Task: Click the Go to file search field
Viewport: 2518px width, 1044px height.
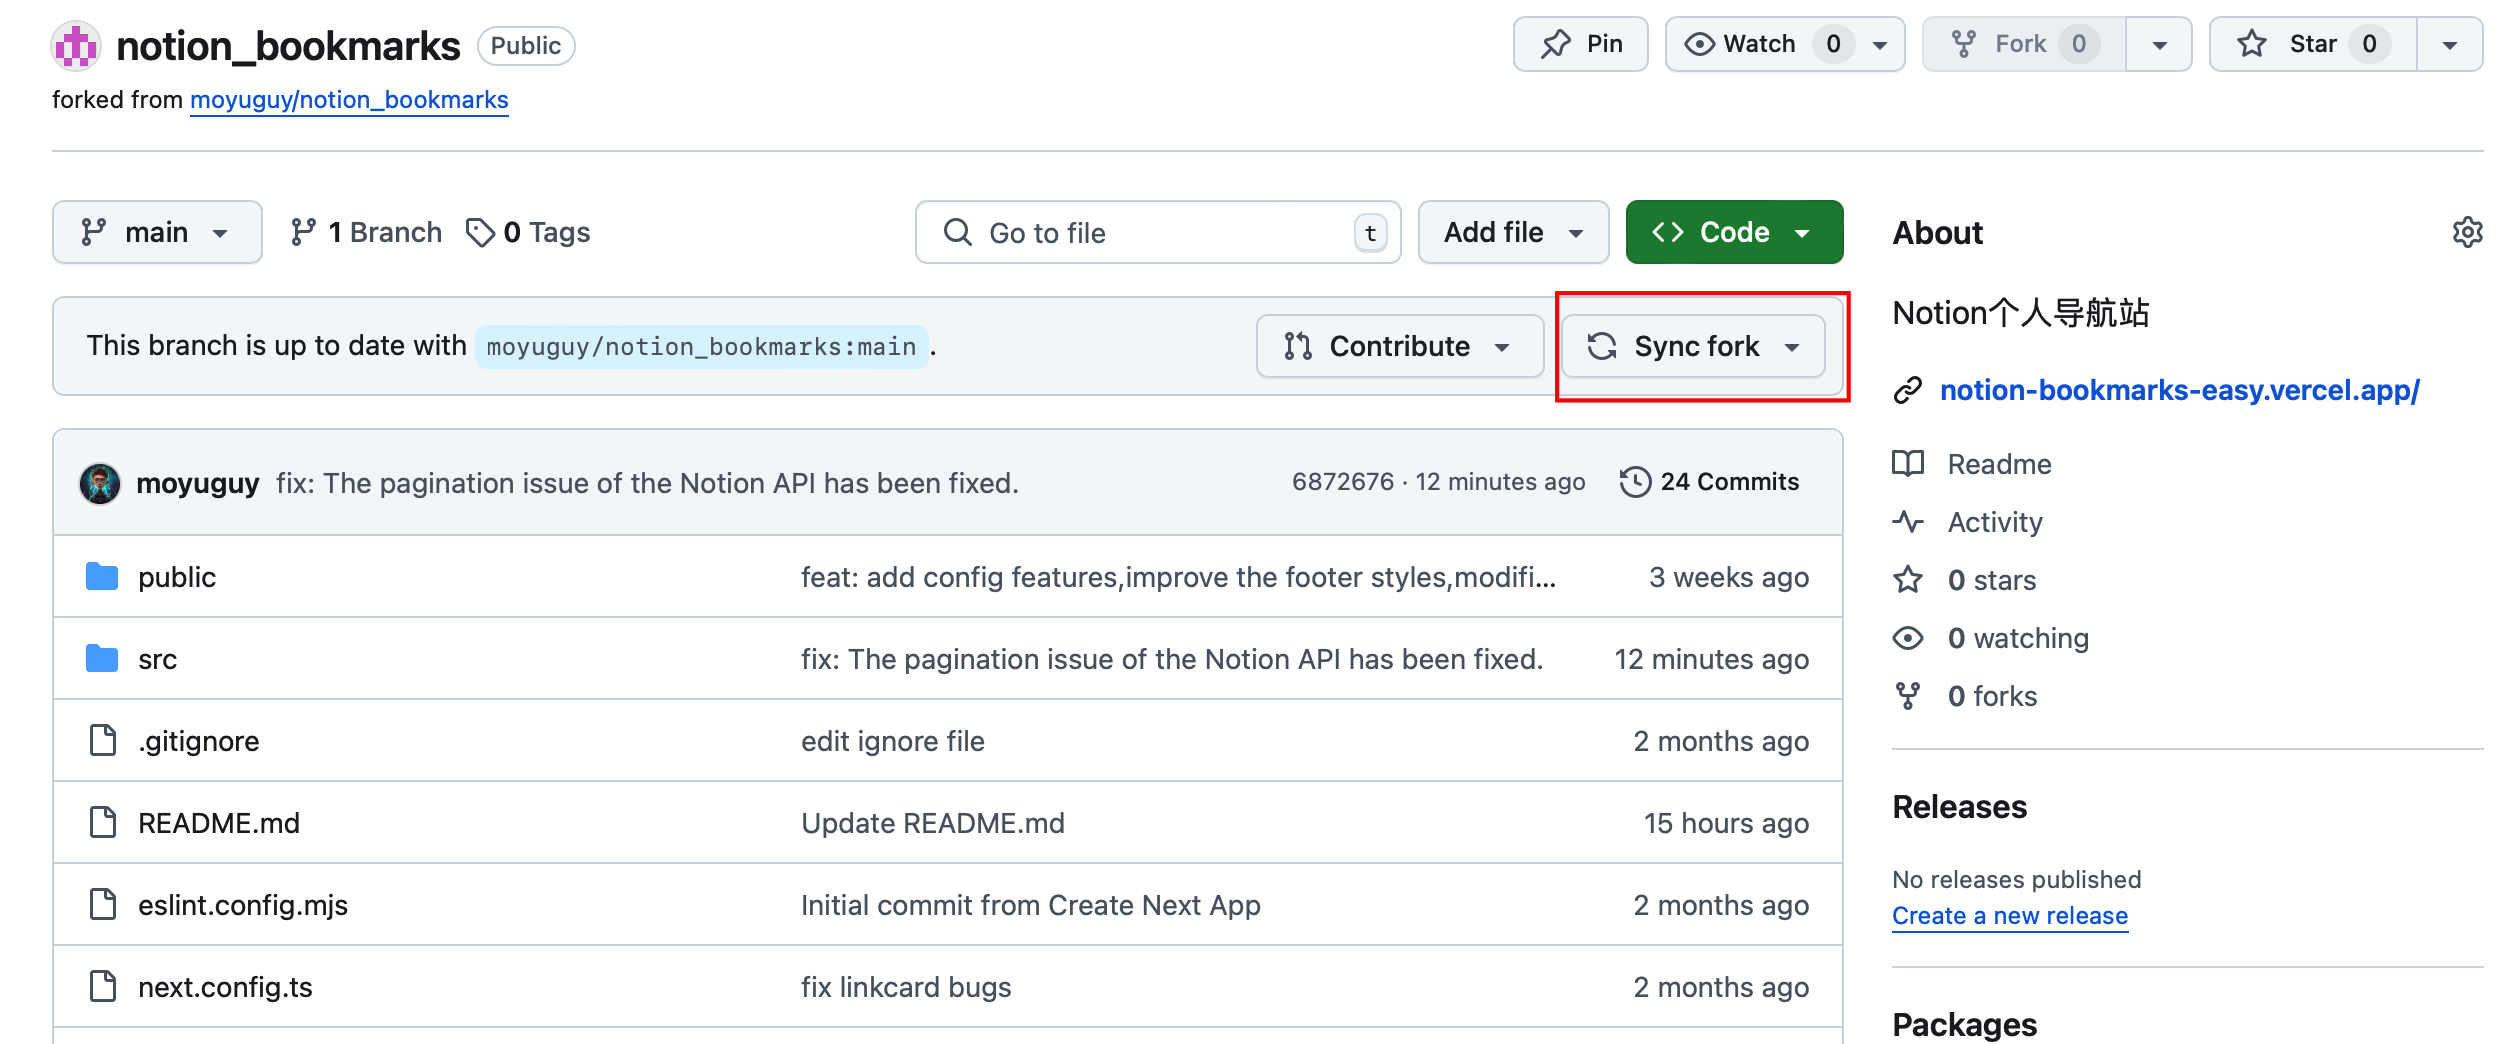Action: tap(1158, 232)
